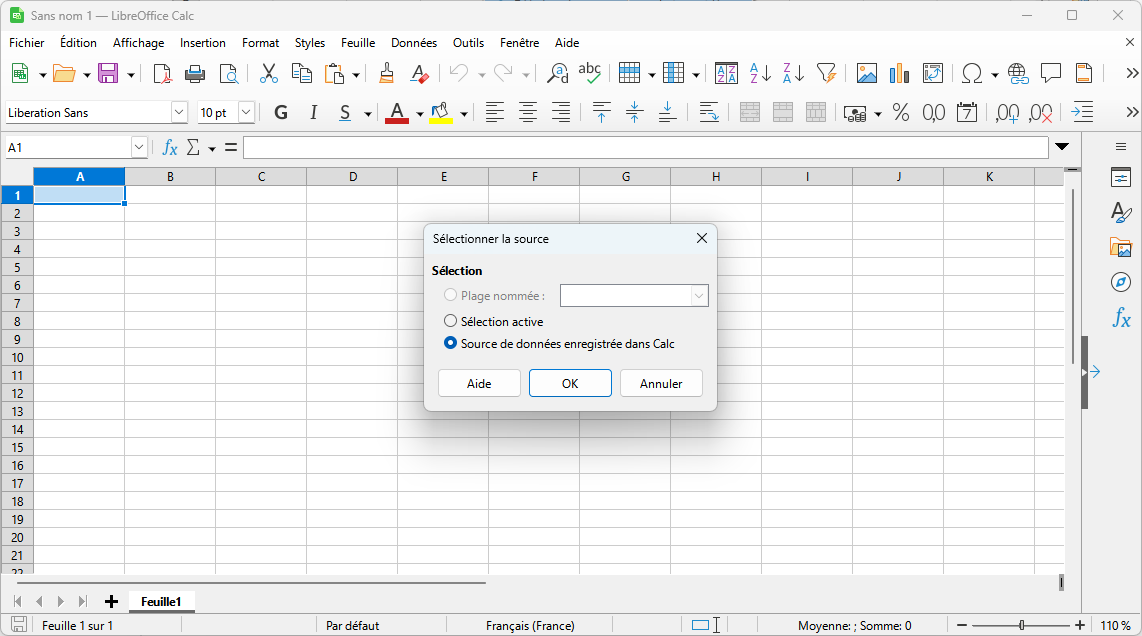Expand the Liberation Sans font name dropdown

tap(179, 113)
